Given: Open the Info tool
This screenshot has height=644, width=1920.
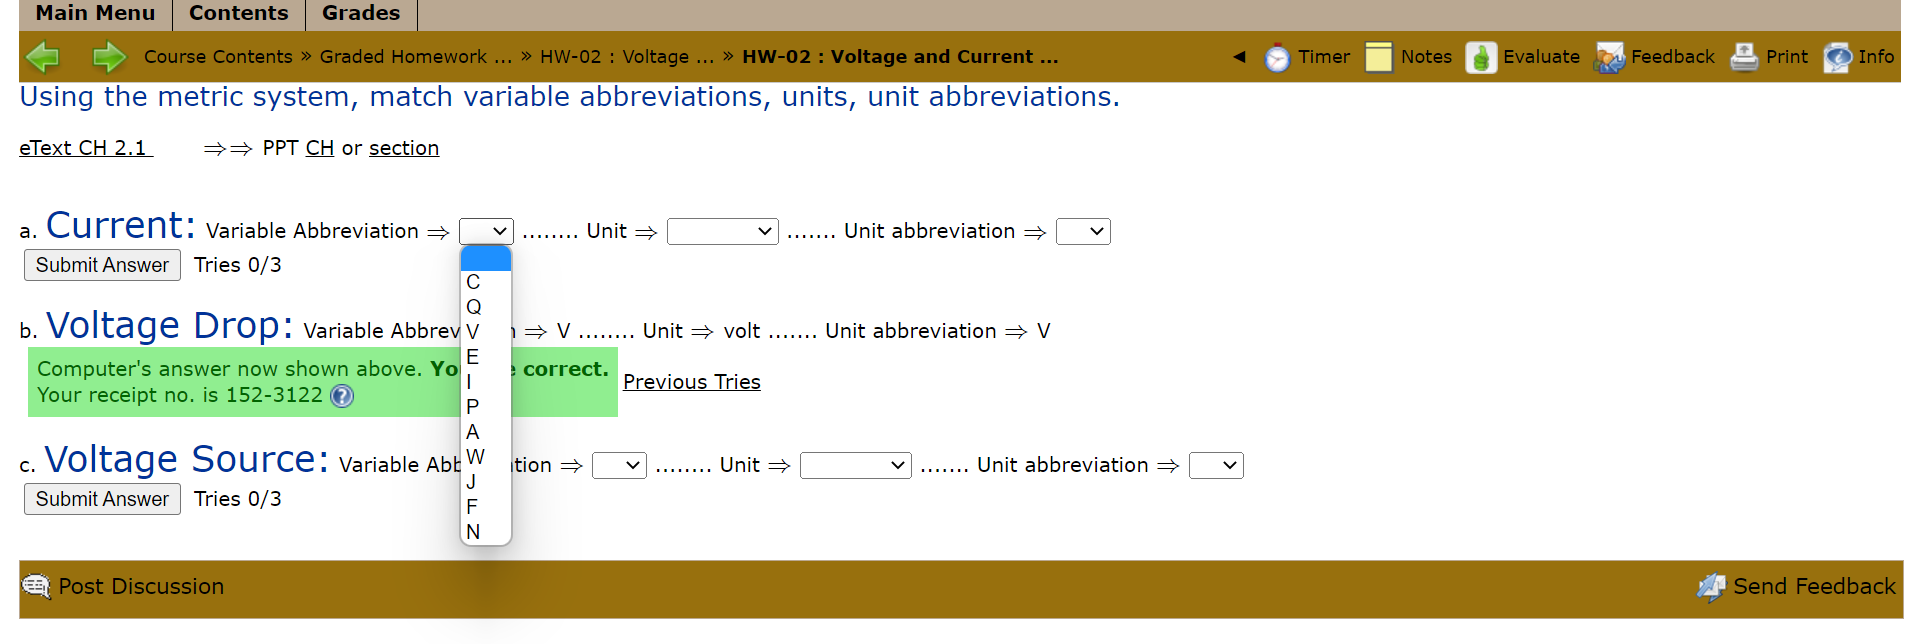Looking at the screenshot, I should point(1838,57).
